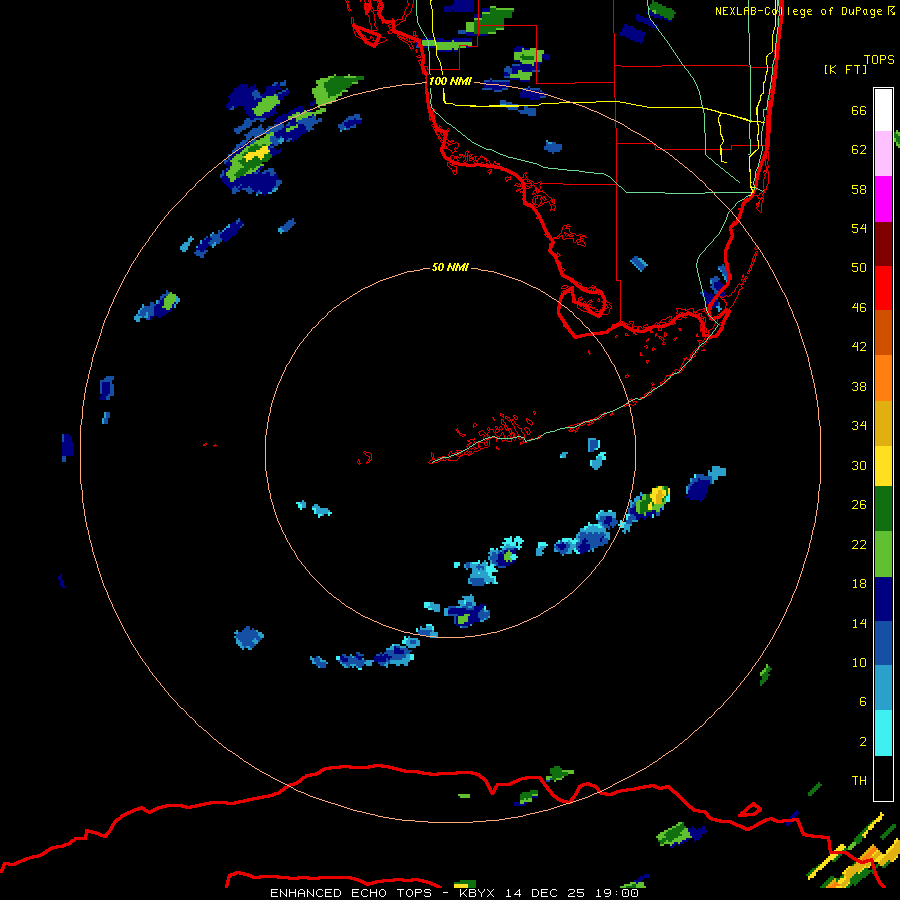Screen dimensions: 900x900
Task: Click the "62" legend value
Action: coord(859,150)
